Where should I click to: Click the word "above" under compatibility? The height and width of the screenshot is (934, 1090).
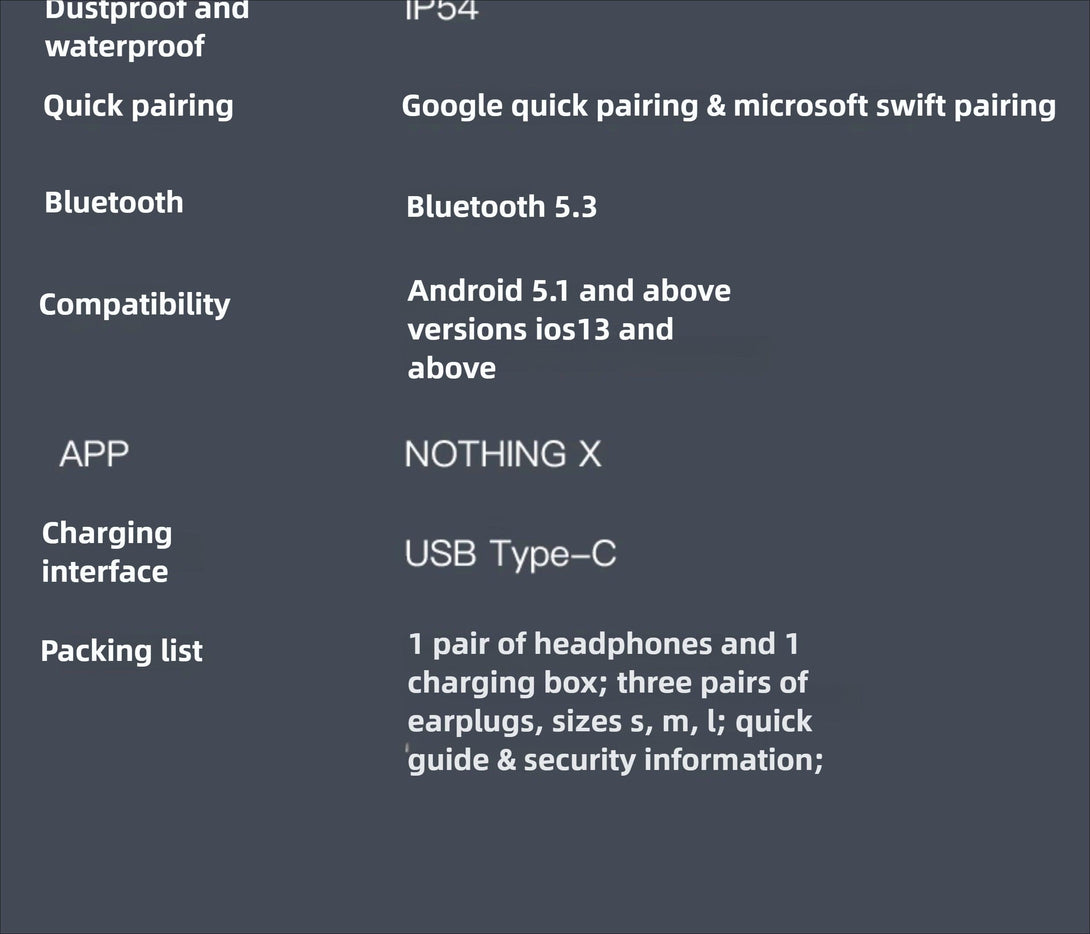(x=452, y=368)
